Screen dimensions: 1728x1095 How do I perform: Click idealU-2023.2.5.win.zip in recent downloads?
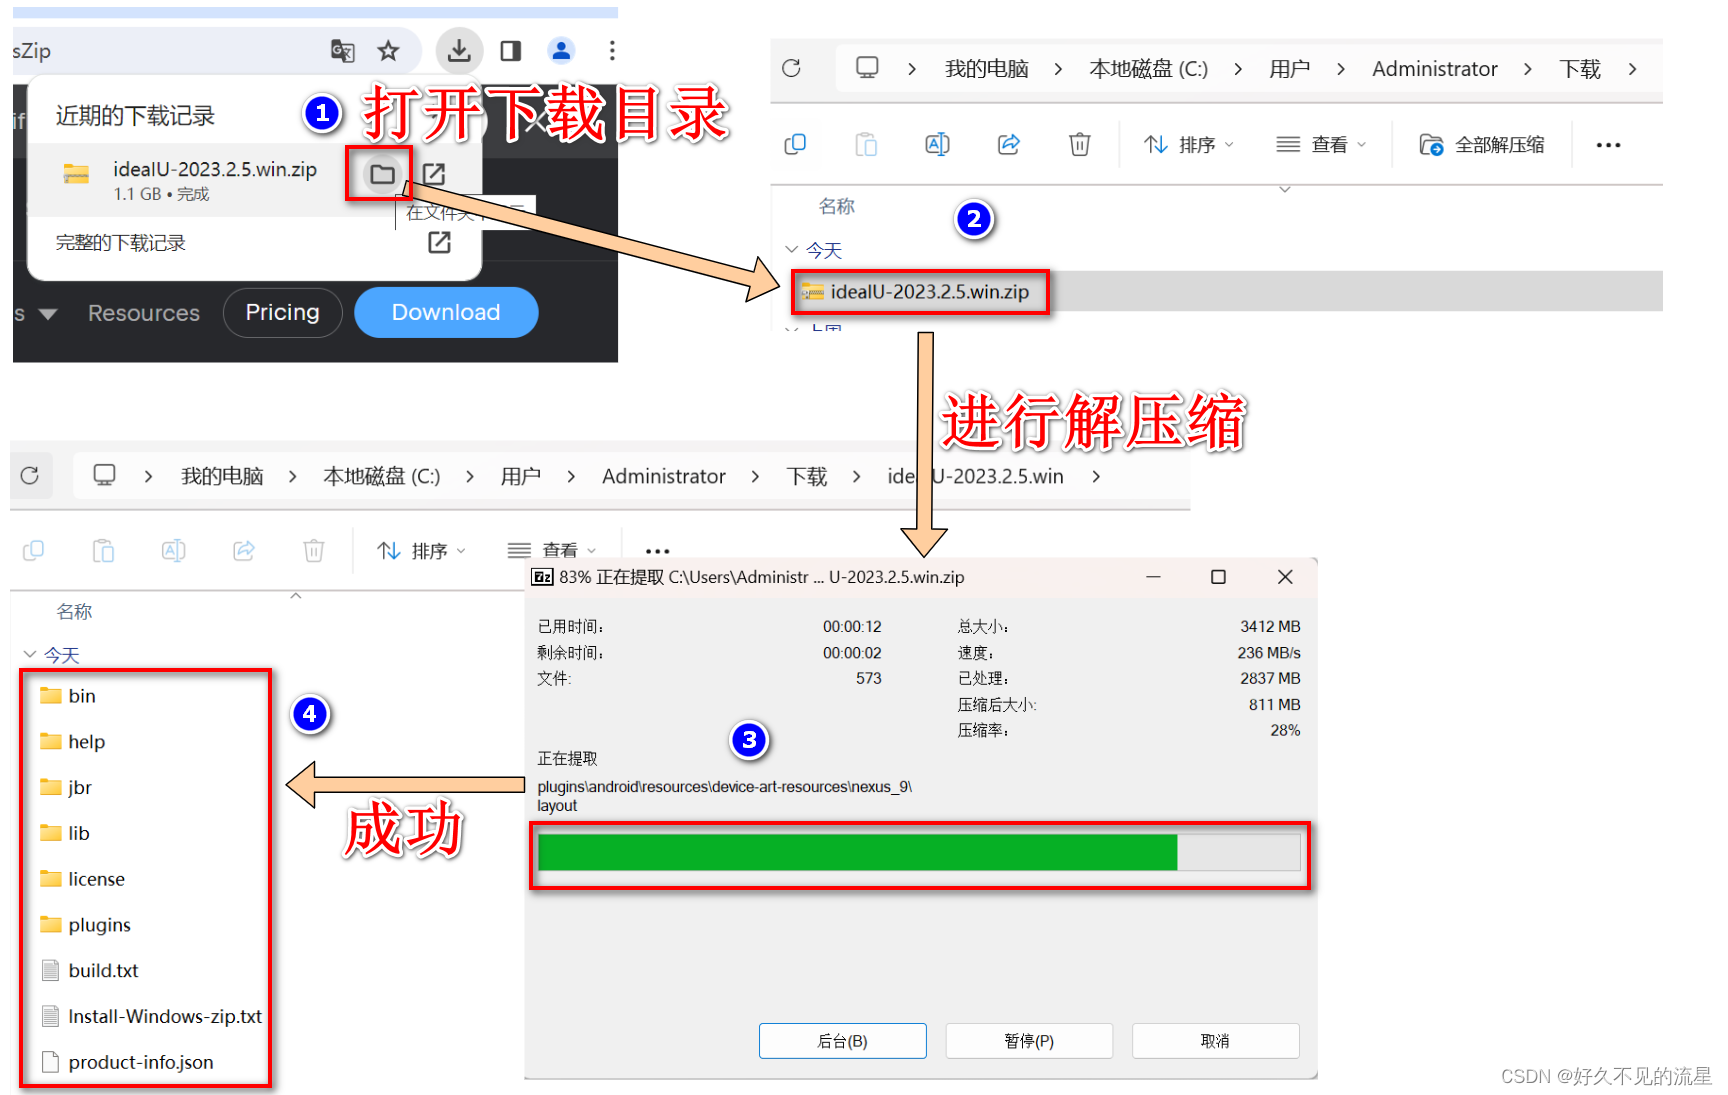215,170
